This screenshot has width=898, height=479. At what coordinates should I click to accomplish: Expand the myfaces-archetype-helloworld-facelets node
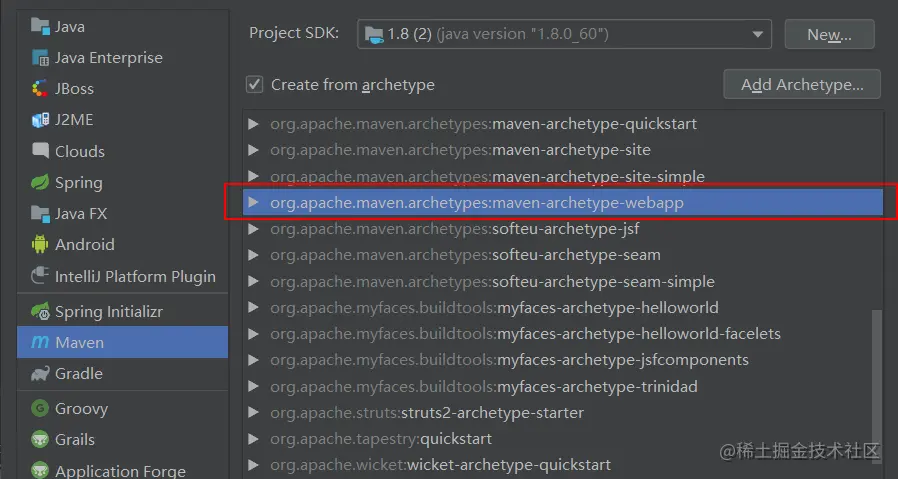click(x=253, y=333)
